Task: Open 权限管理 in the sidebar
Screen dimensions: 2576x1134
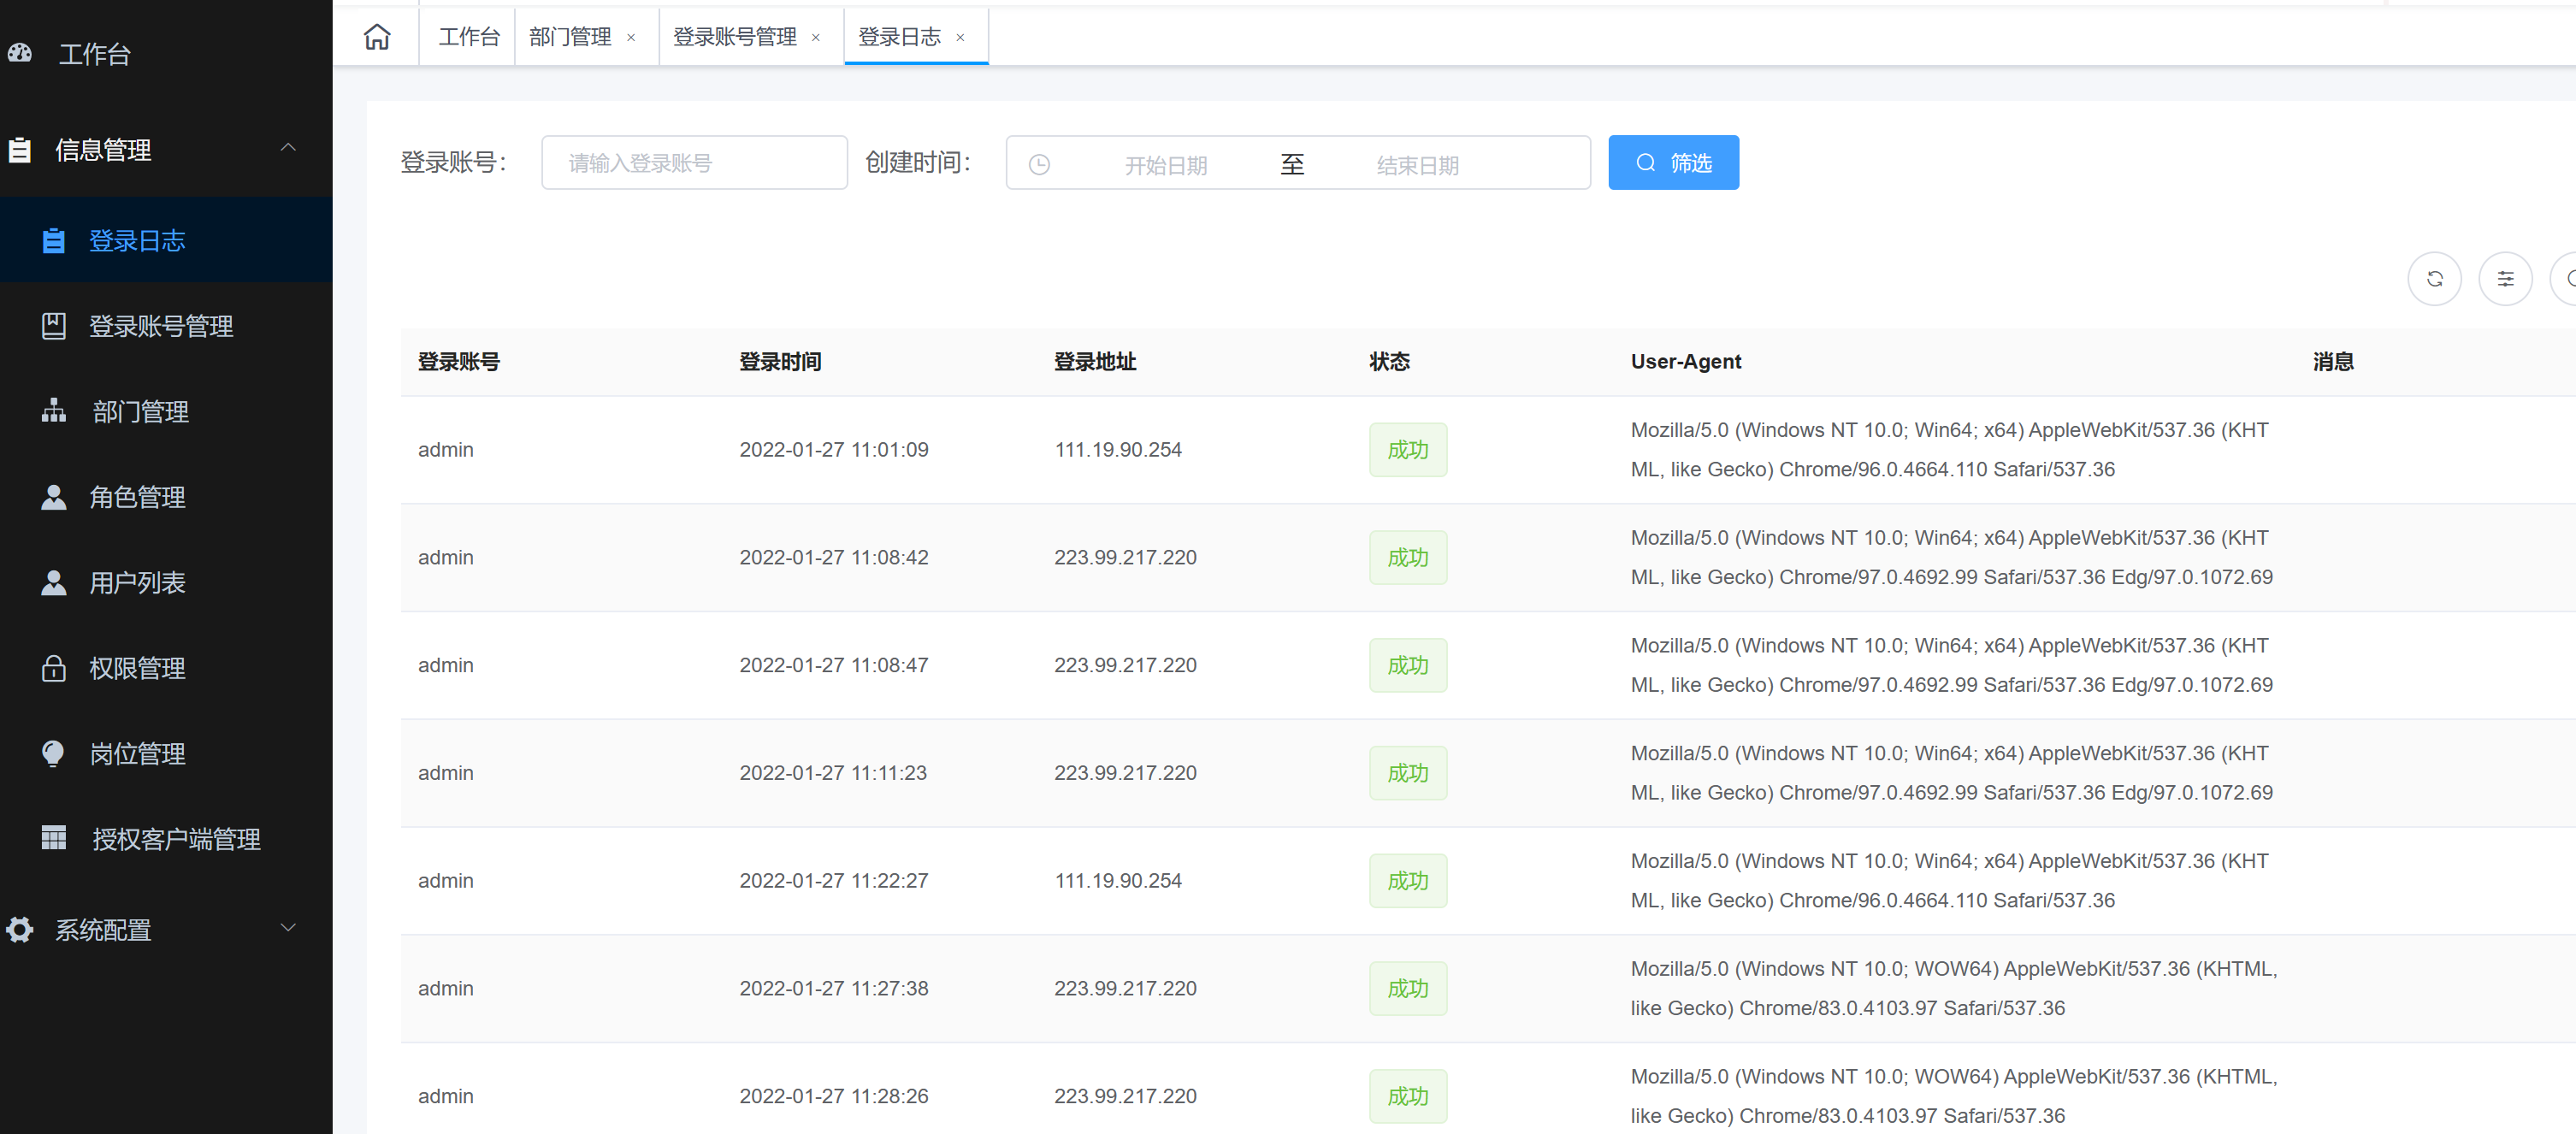Action: click(x=166, y=668)
